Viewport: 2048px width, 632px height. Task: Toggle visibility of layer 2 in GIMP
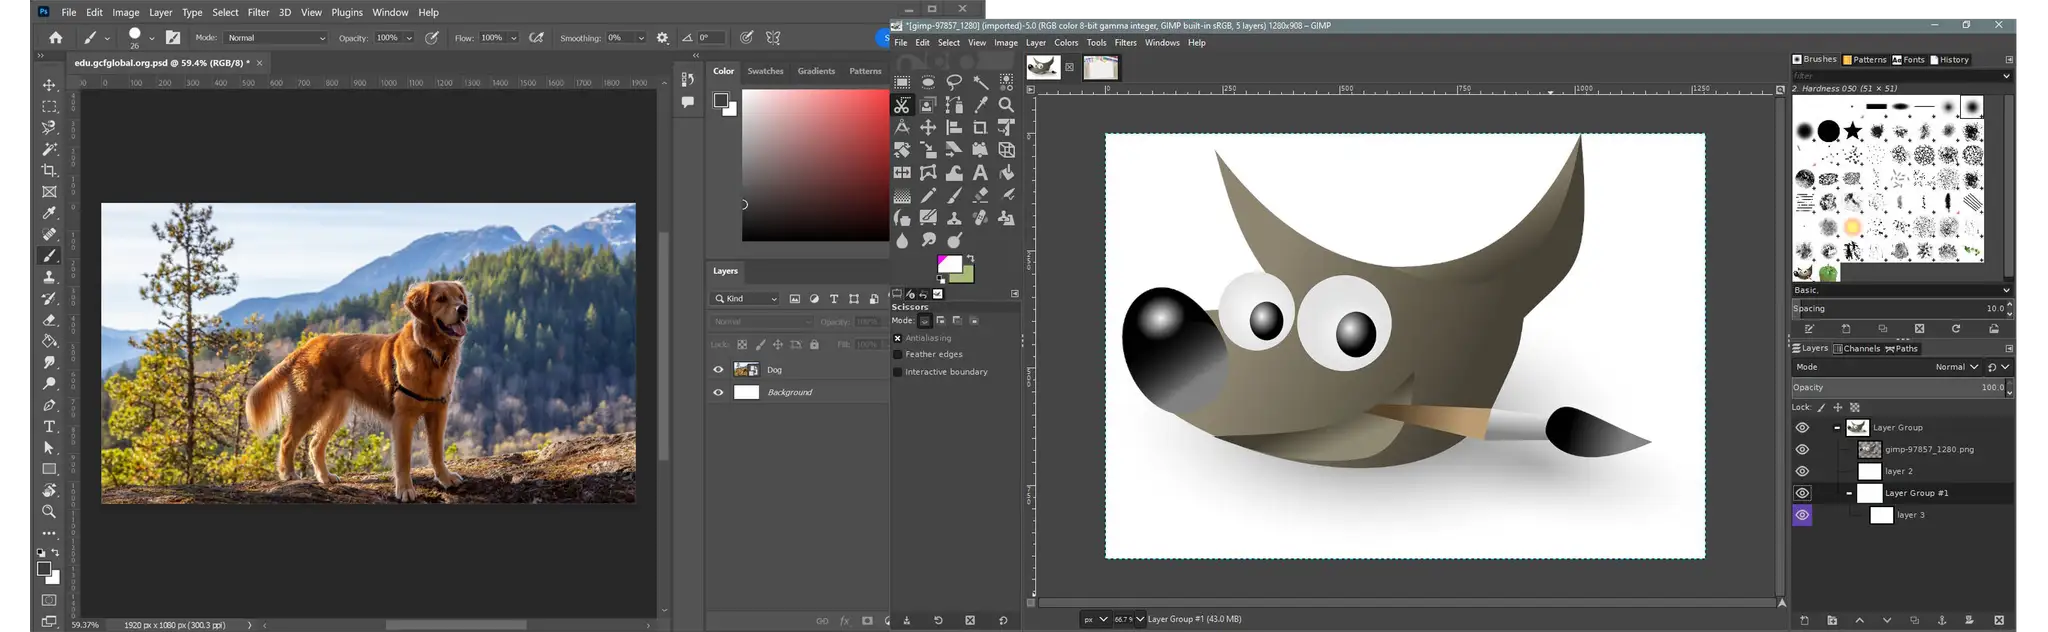tap(1802, 472)
